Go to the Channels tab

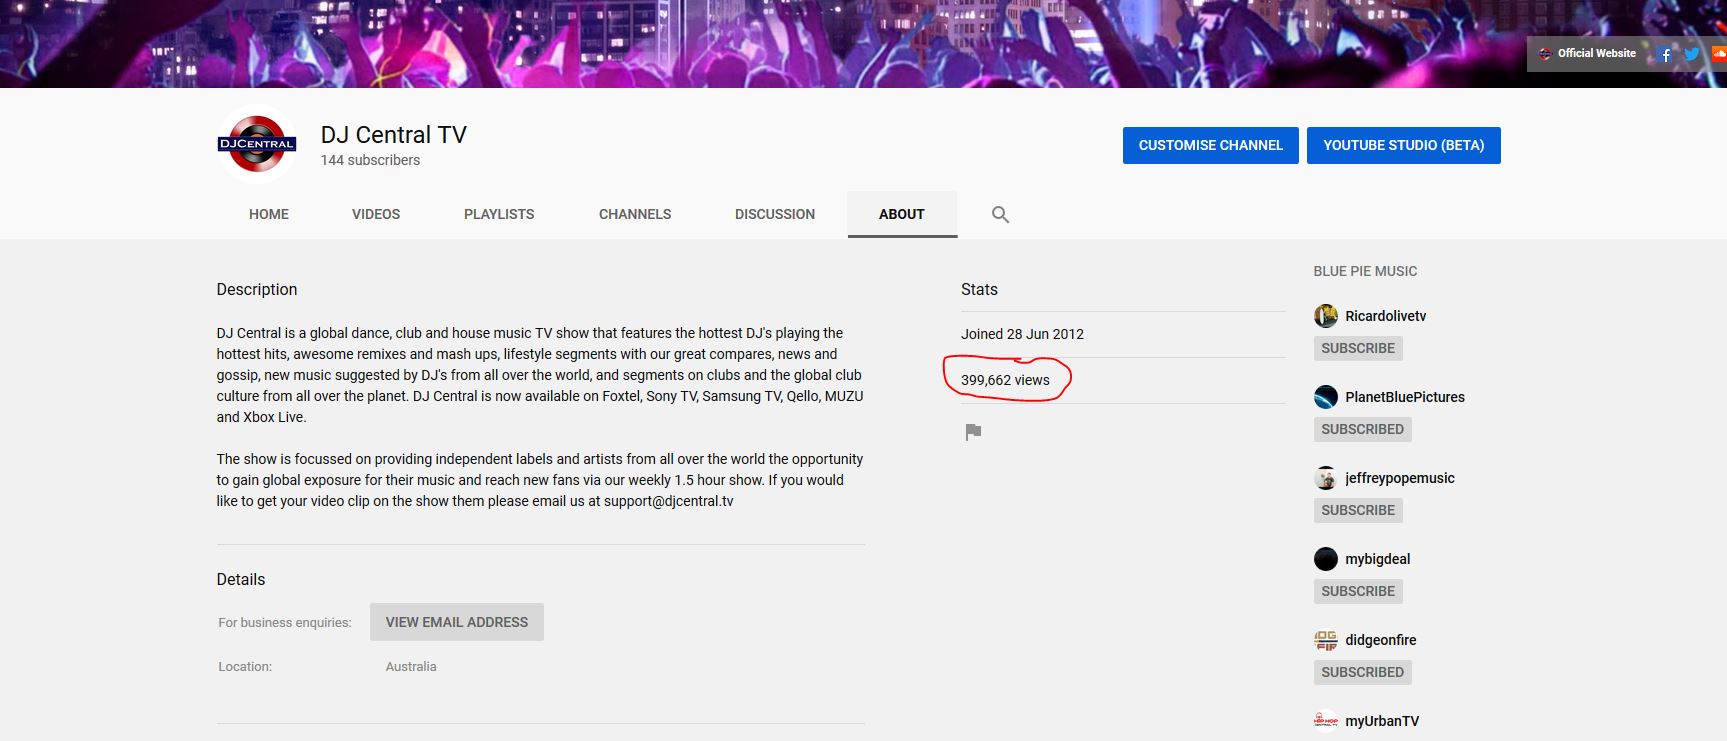[635, 214]
